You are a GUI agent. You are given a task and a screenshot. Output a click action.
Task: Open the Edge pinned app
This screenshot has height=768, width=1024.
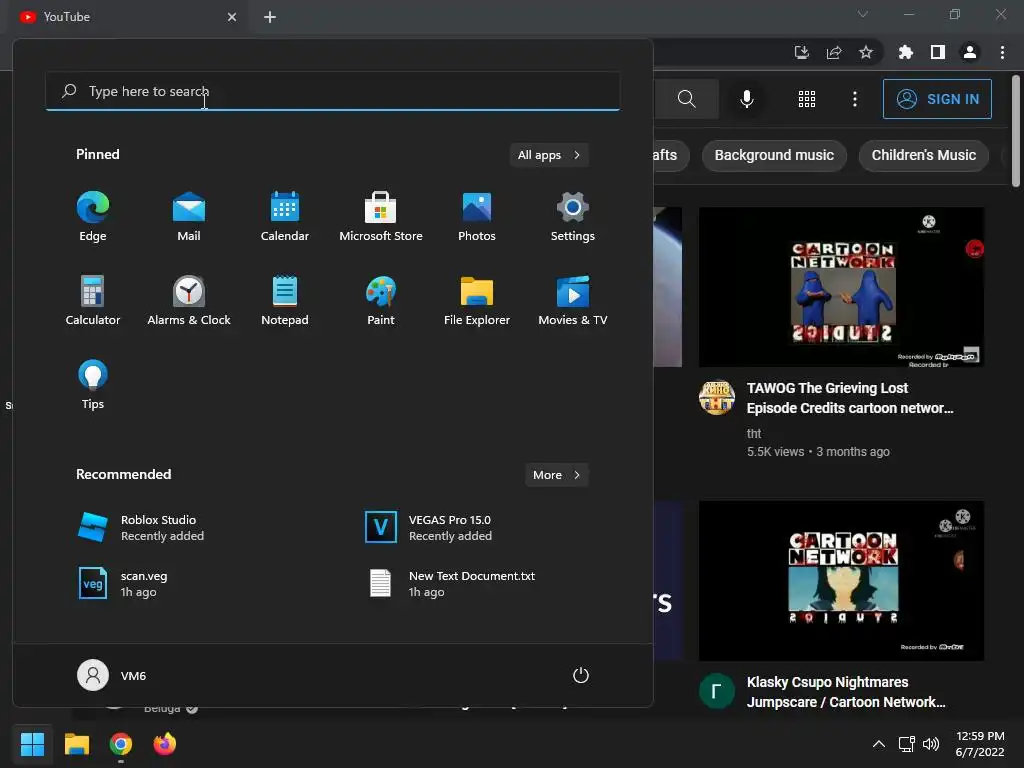[93, 217]
